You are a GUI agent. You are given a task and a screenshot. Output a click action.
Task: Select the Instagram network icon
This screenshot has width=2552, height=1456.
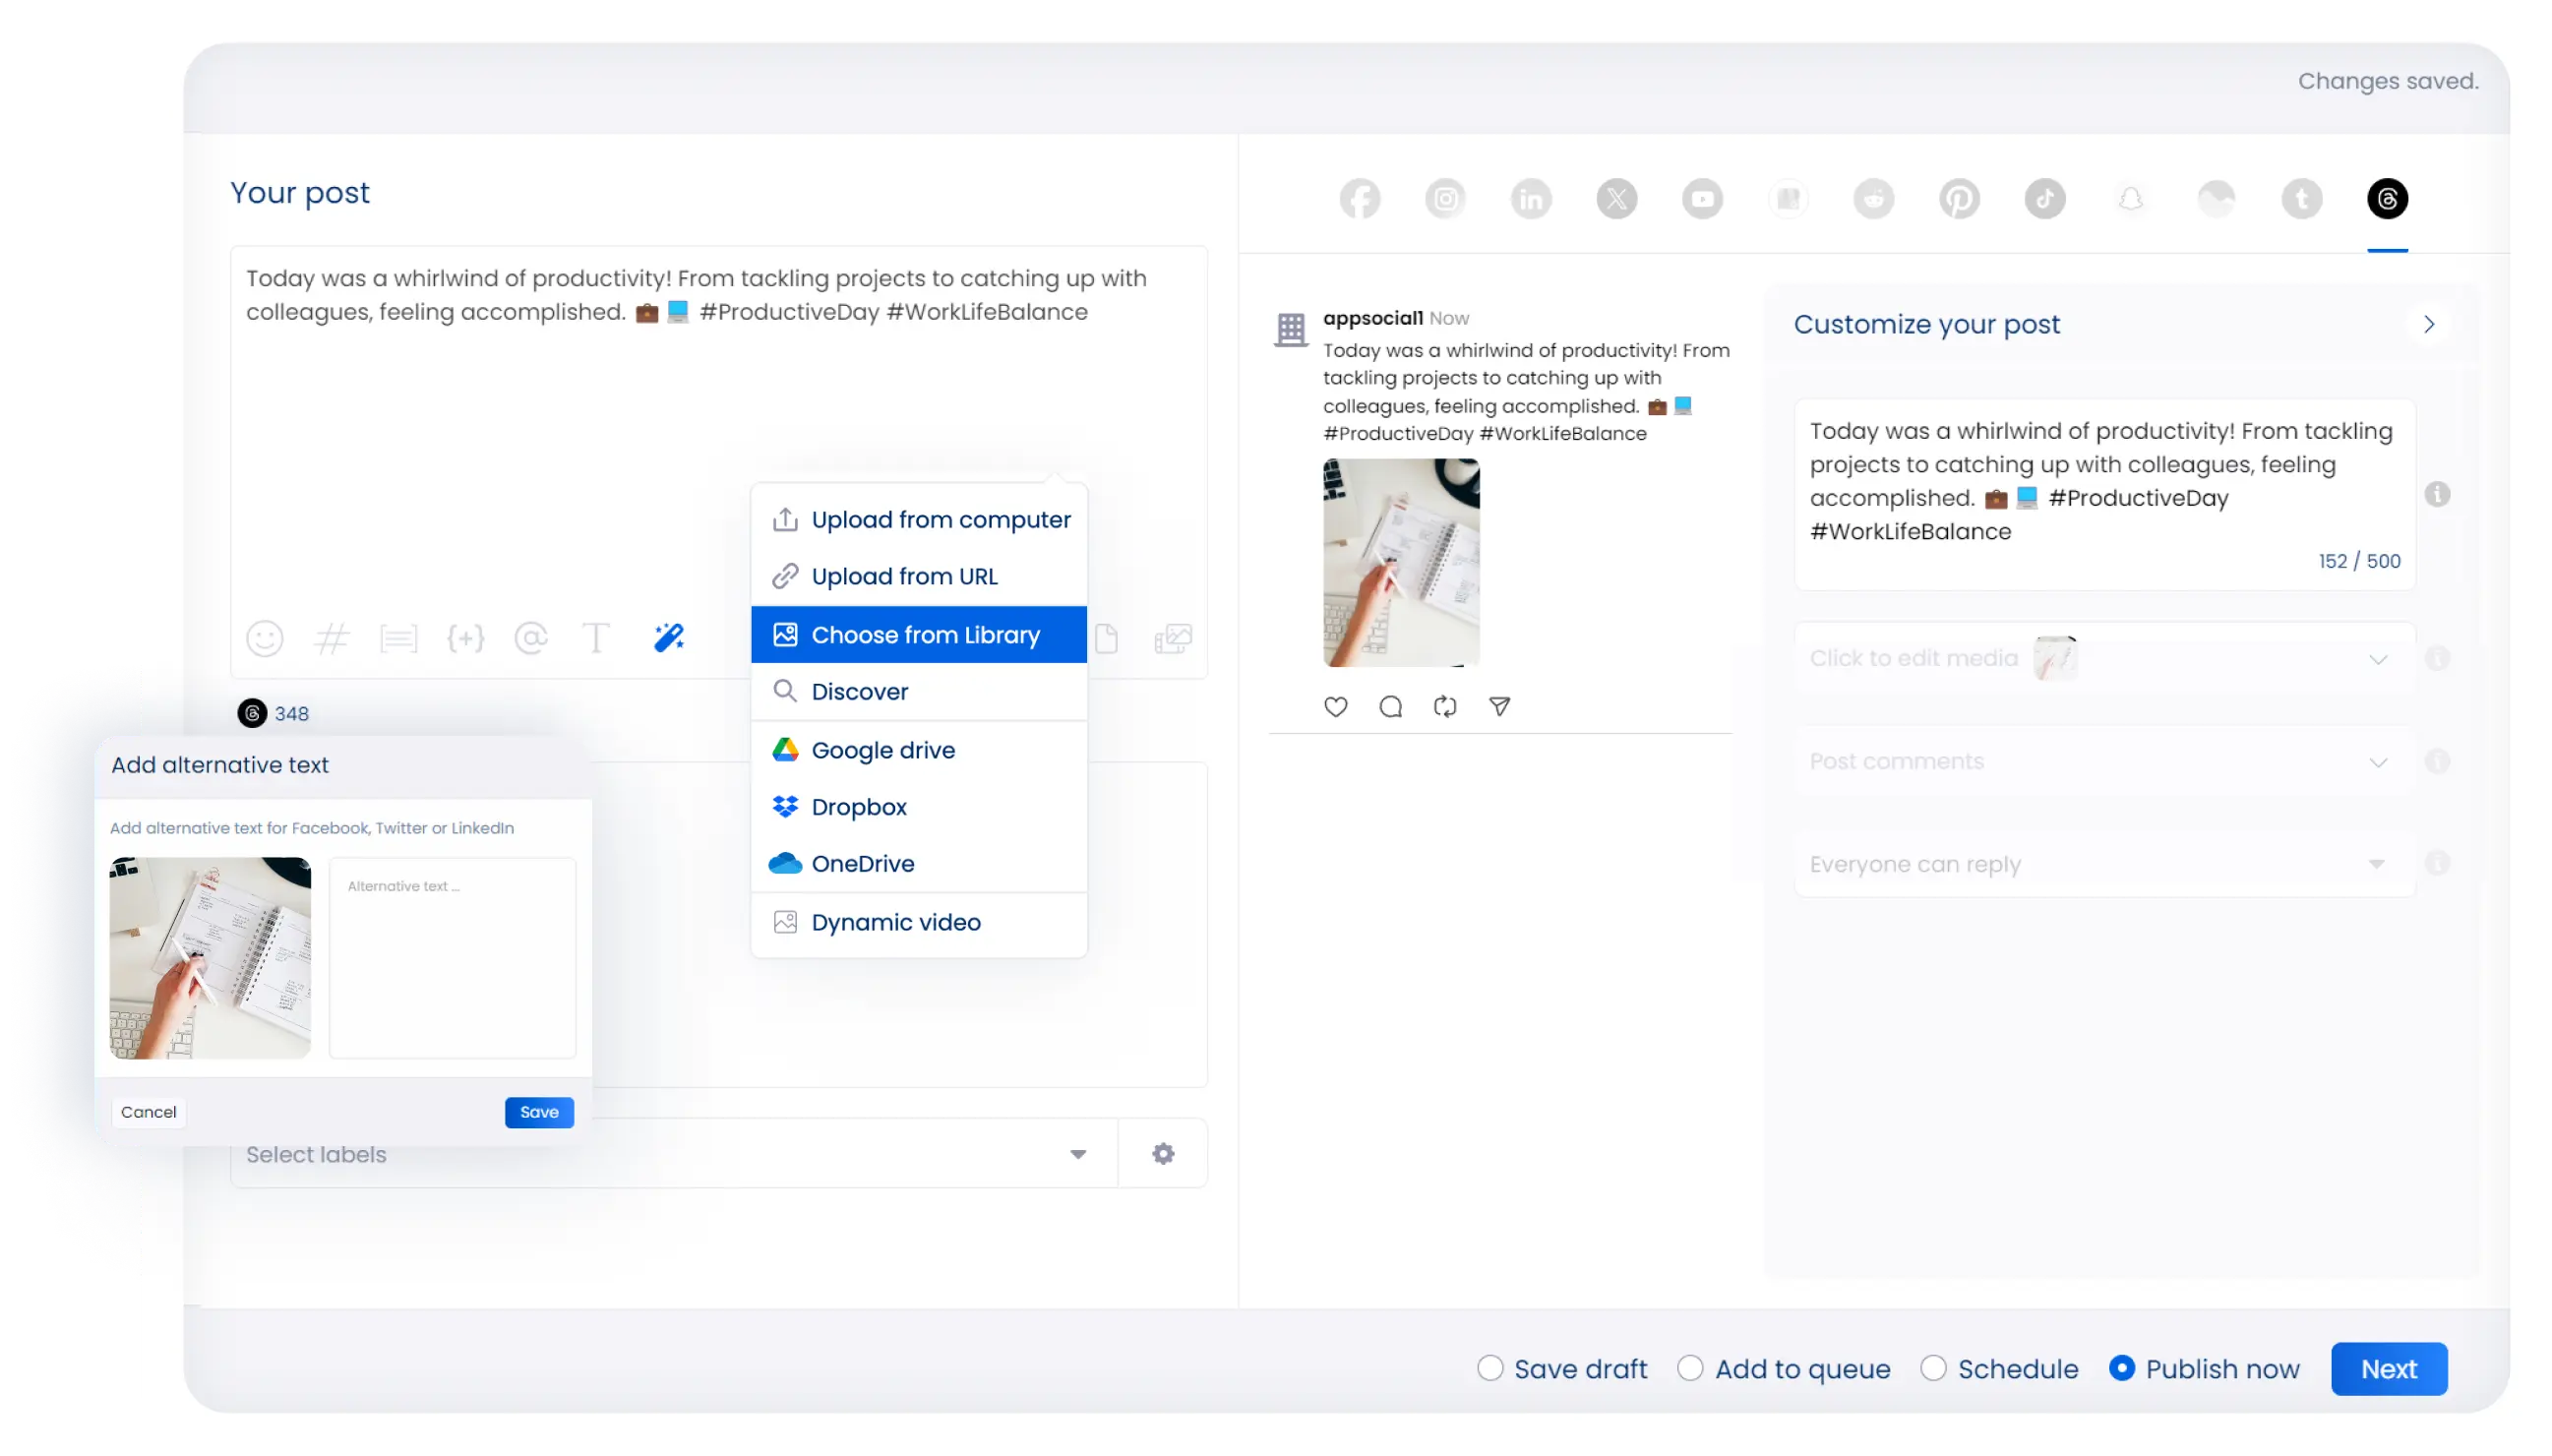point(1445,199)
